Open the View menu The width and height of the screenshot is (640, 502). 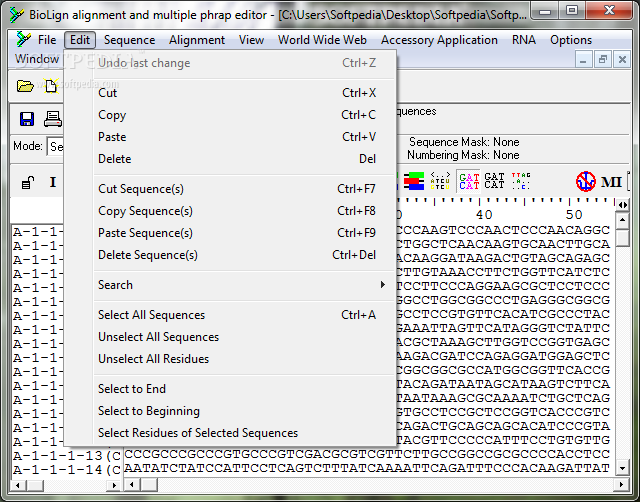point(251,40)
